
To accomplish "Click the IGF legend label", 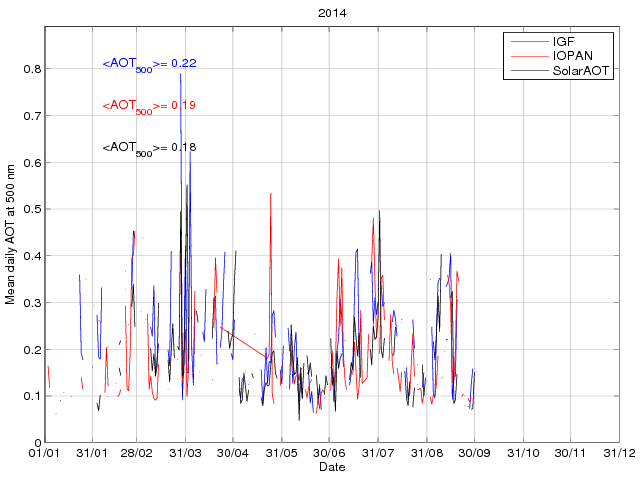I will (562, 41).
